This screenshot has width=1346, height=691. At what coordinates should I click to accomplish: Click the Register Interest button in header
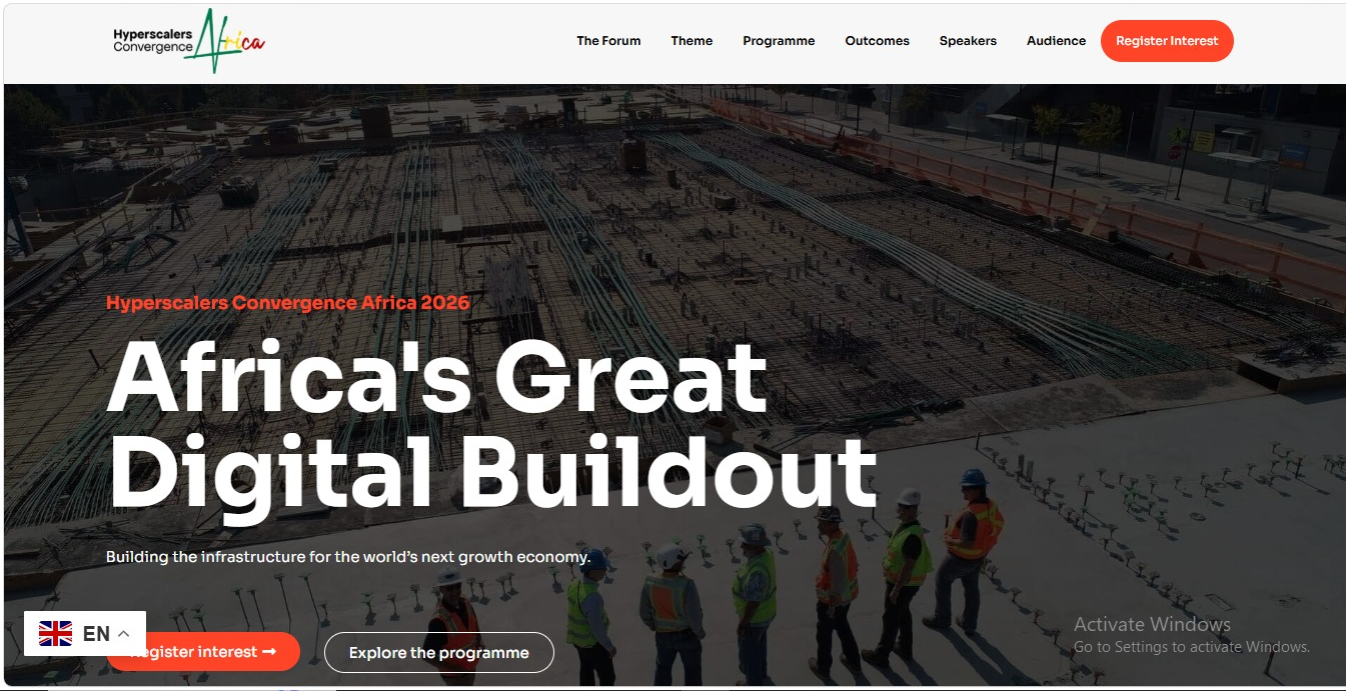pos(1167,41)
